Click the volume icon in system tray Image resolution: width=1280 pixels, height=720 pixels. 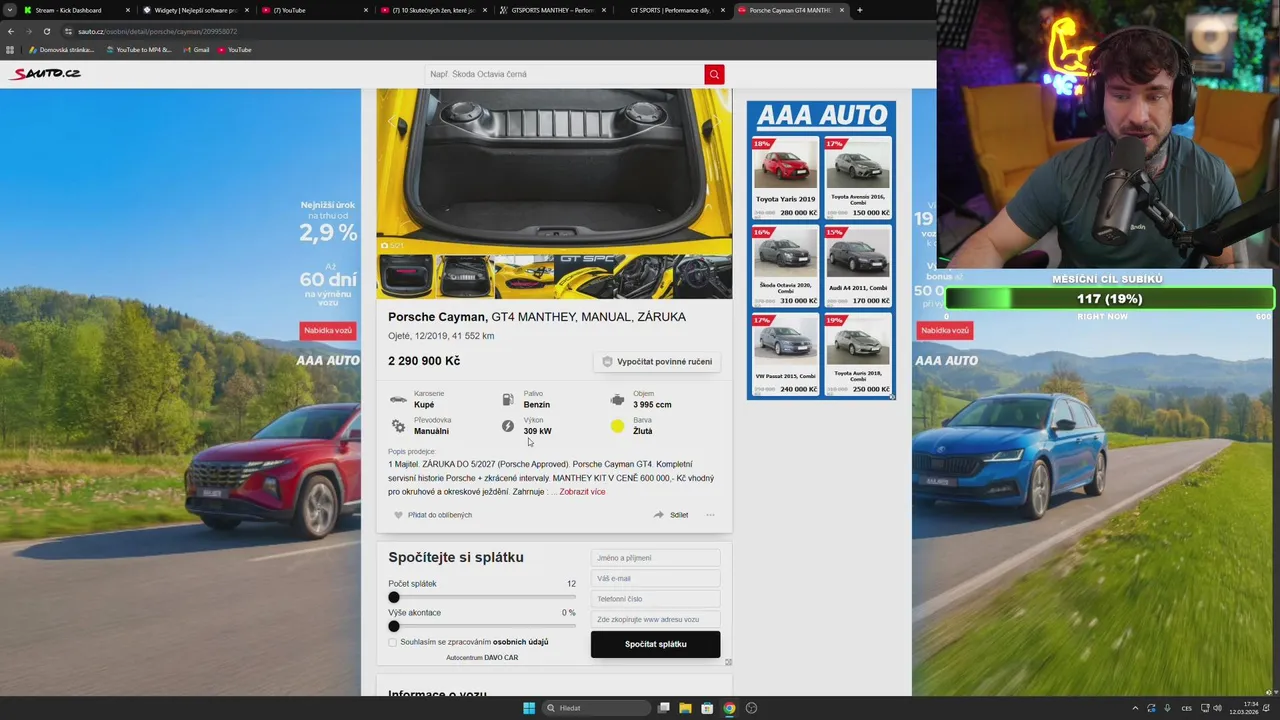point(1217,708)
